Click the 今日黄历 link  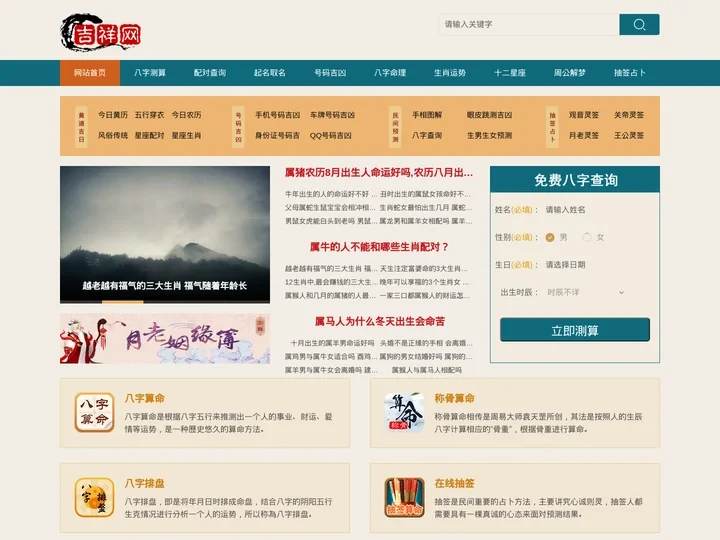click(112, 115)
